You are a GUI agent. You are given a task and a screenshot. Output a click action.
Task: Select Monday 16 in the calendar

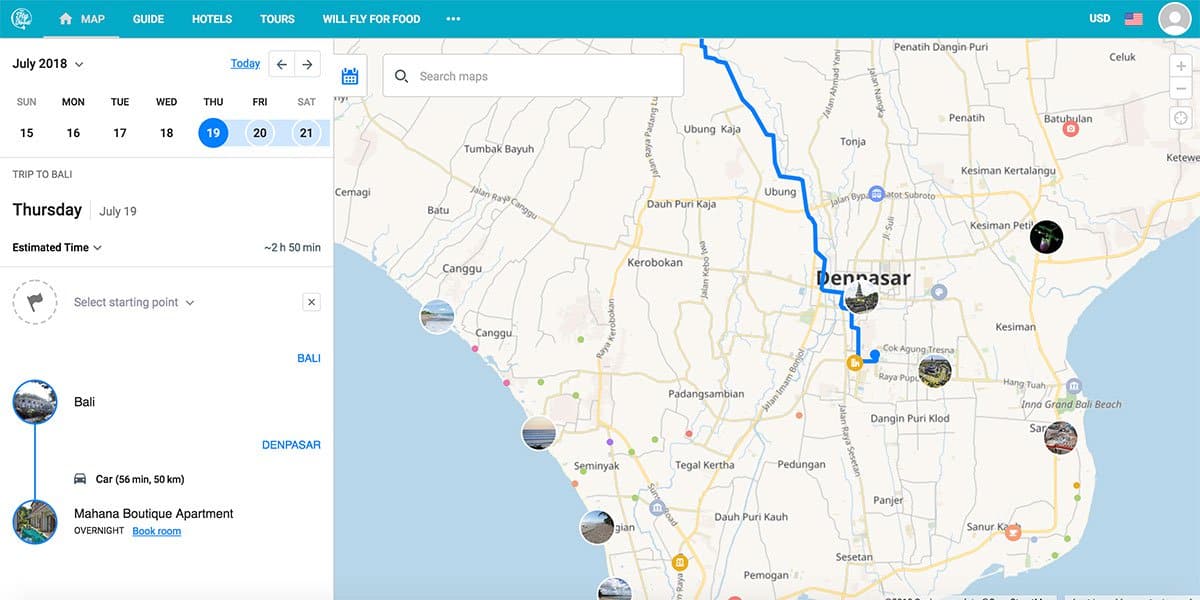tap(73, 133)
